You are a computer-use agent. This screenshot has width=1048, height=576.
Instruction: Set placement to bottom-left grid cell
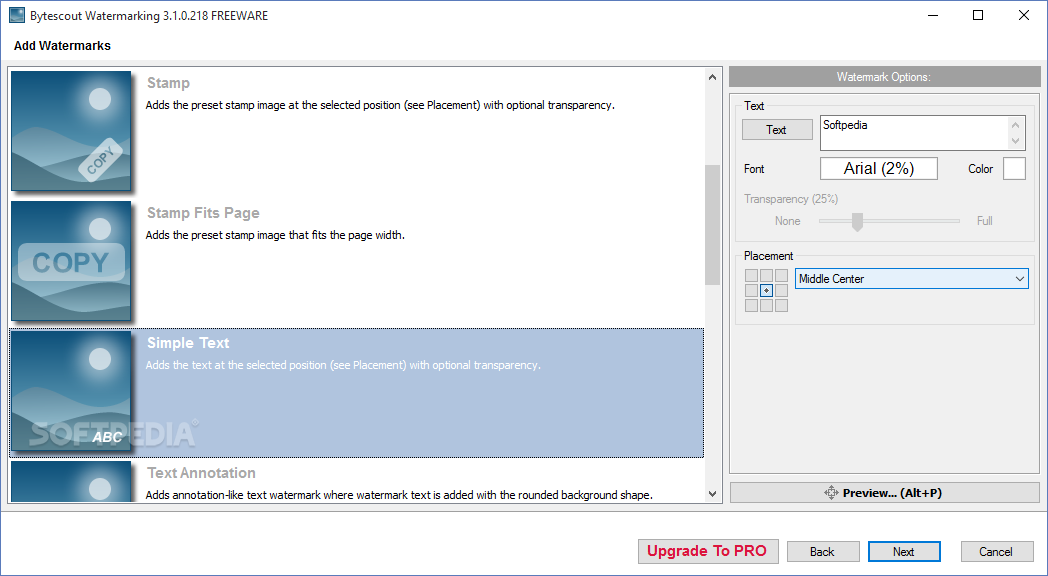click(x=751, y=305)
